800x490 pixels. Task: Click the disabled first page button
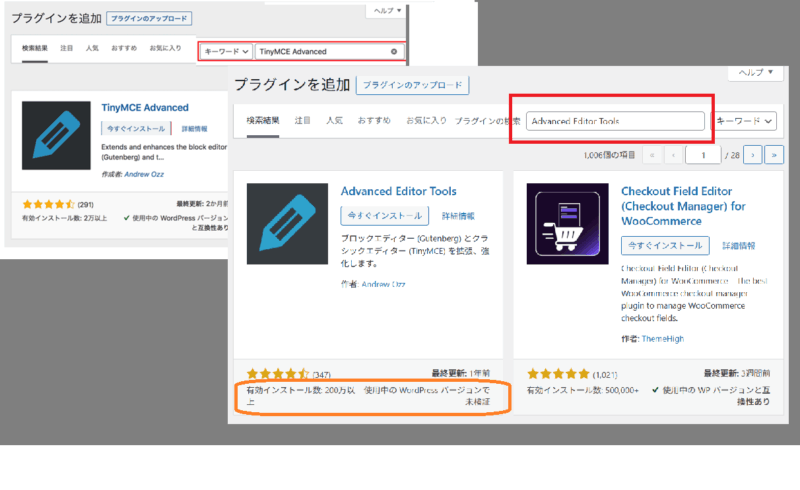point(652,155)
